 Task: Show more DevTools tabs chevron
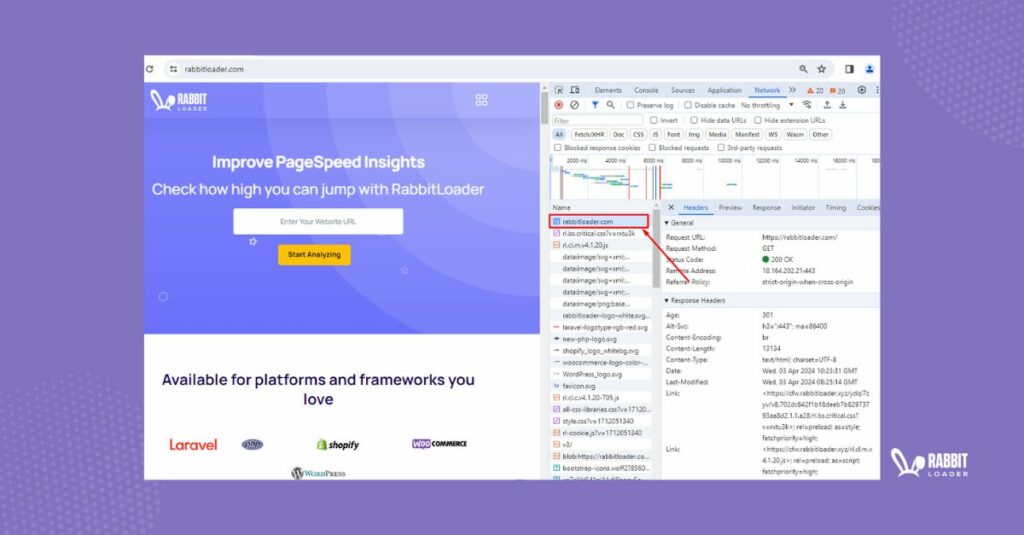click(792, 90)
